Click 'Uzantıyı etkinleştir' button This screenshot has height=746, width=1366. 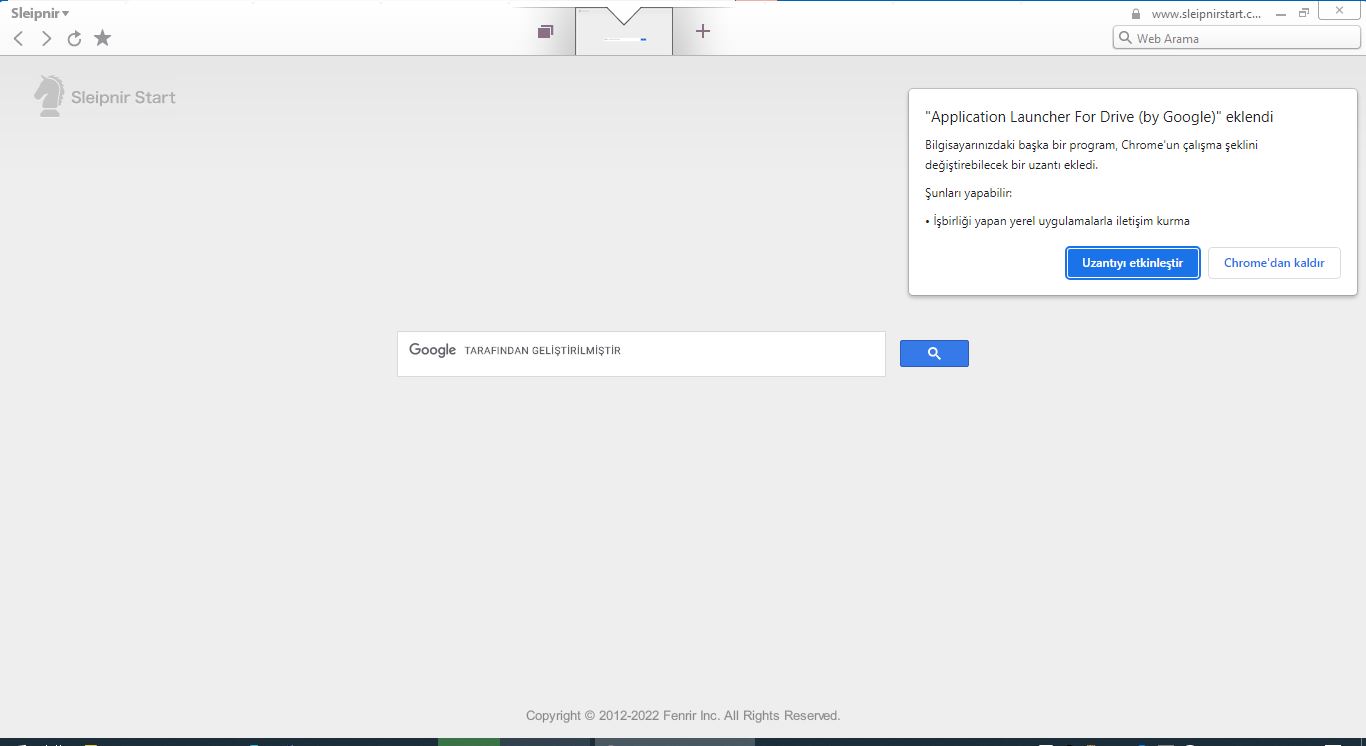tap(1132, 263)
